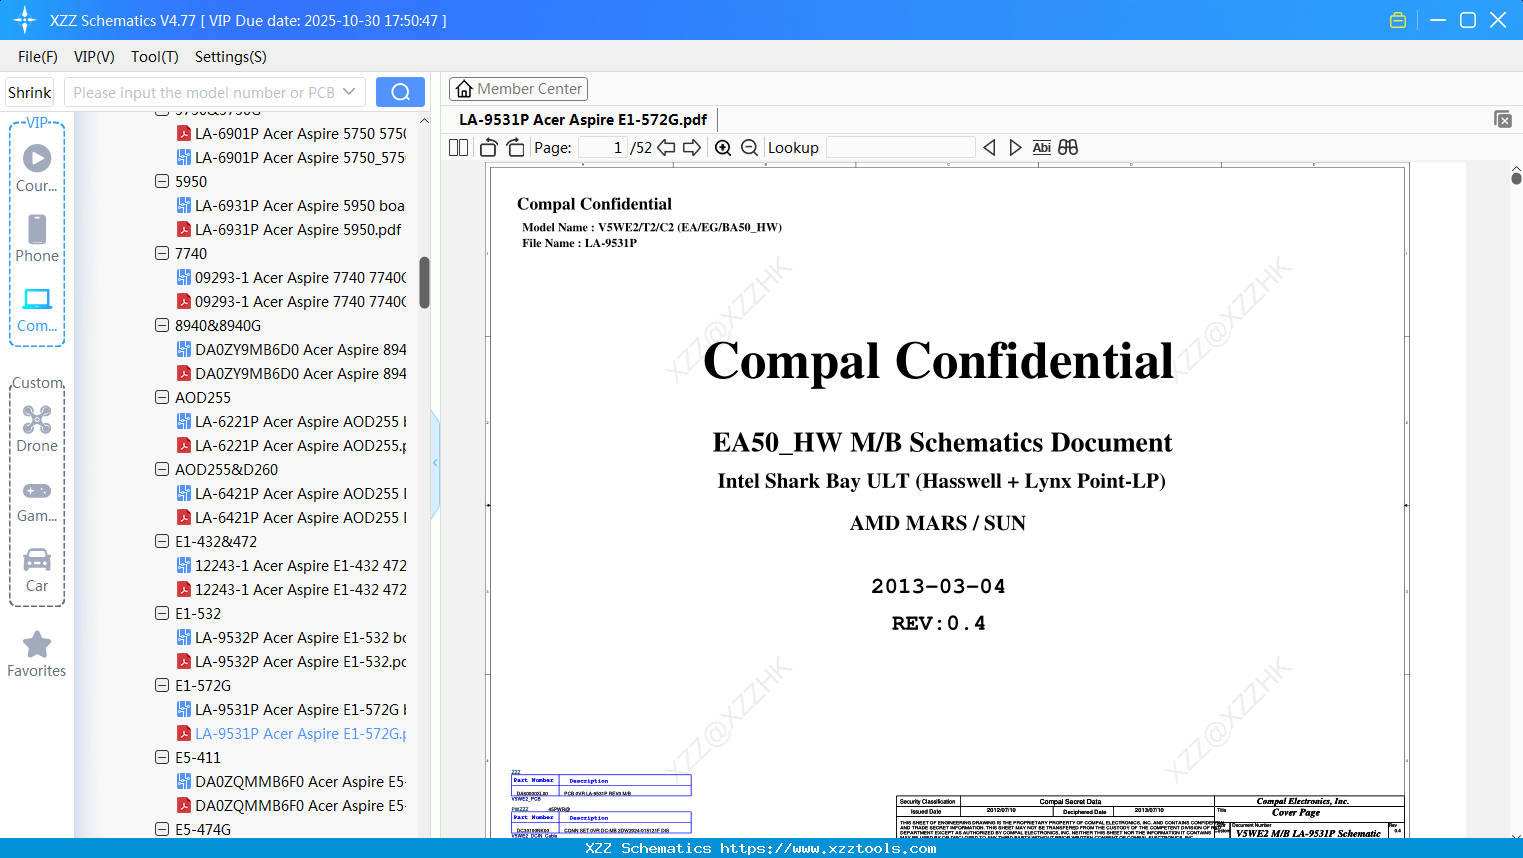Open DA0ZY9MB6D0 Acer Aspire board-view file
1523x858 pixels.
[291, 349]
